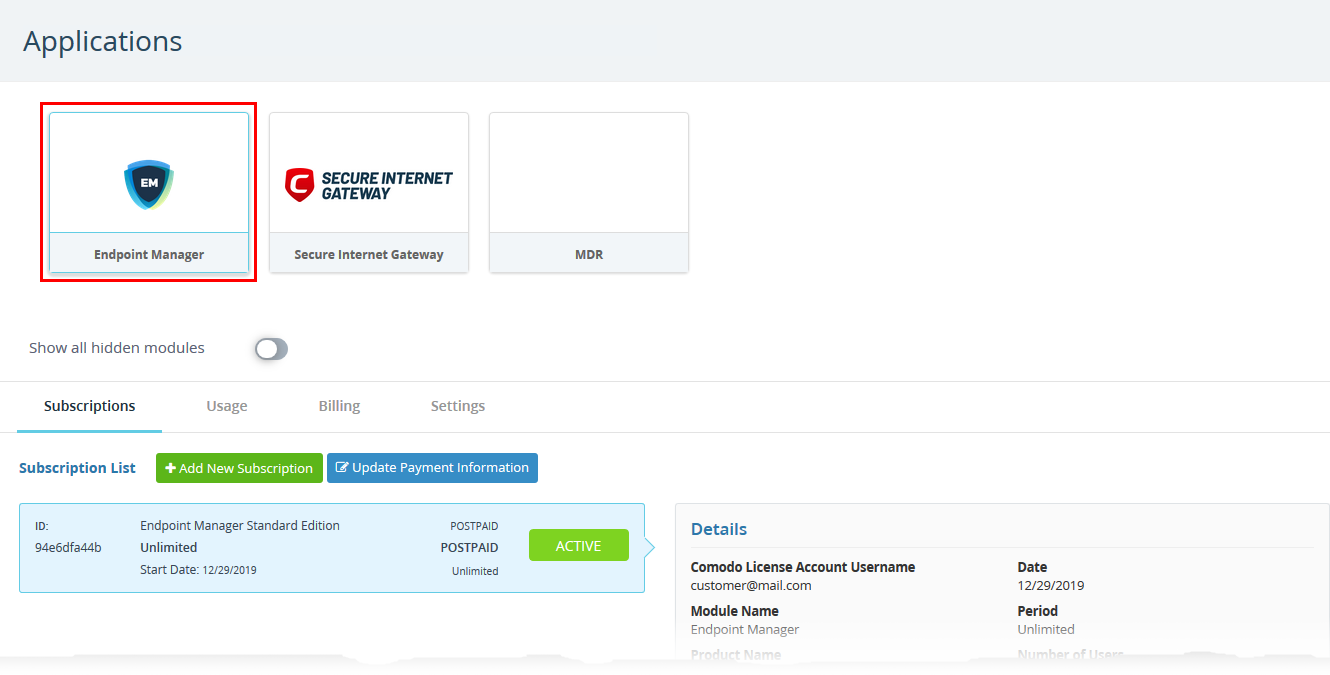Click the Date value 12/29/2019 in Details
This screenshot has width=1330, height=675.
(x=1051, y=586)
